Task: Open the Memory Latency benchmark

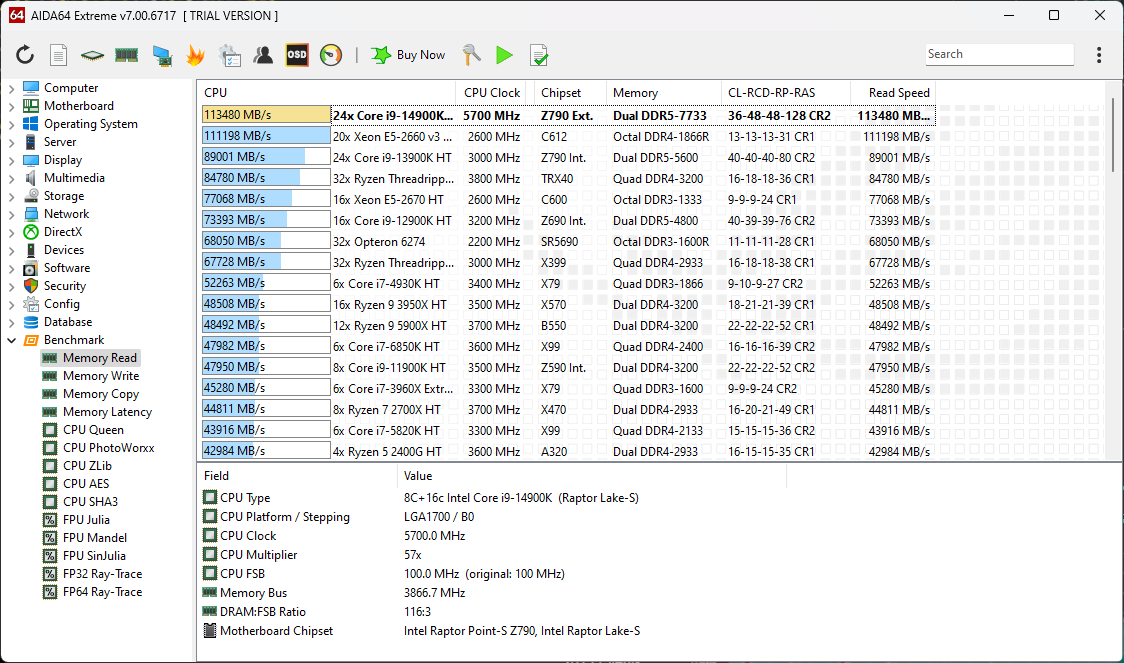Action: [108, 411]
